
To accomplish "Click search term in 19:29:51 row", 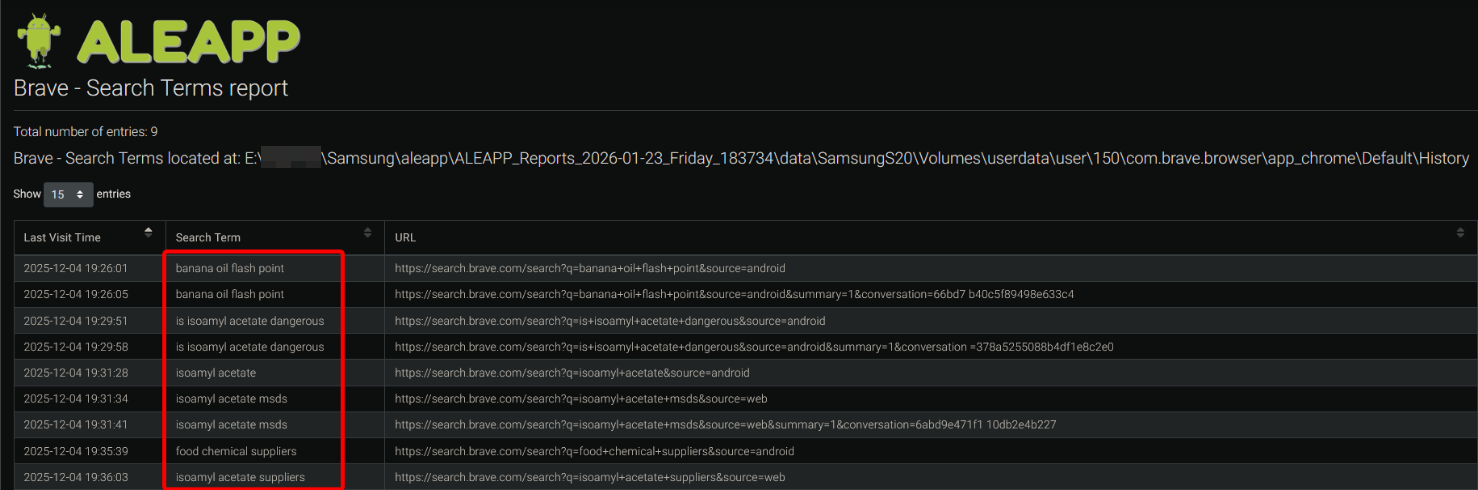I will (250, 321).
